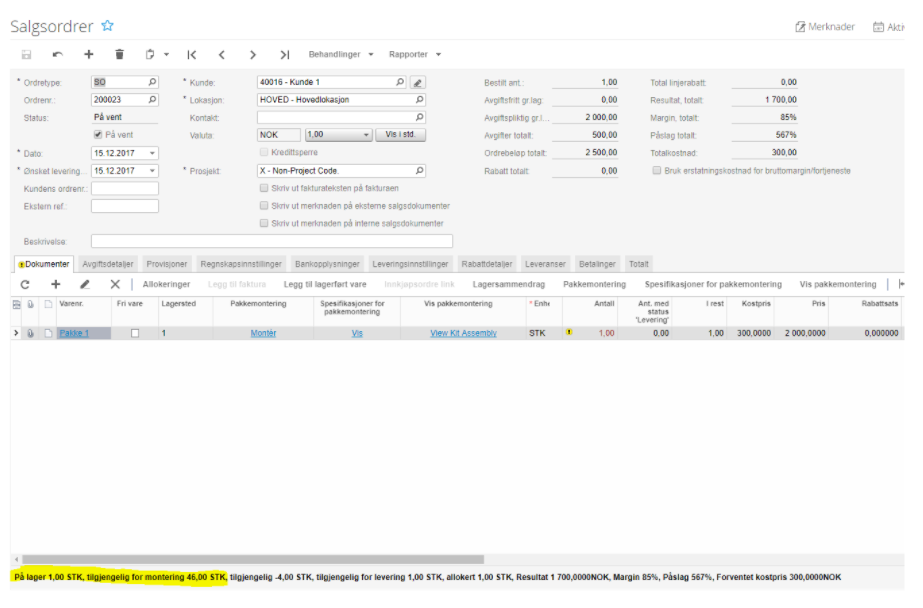
Task: Open the Behandlinger dropdown menu
Action: click(x=341, y=55)
